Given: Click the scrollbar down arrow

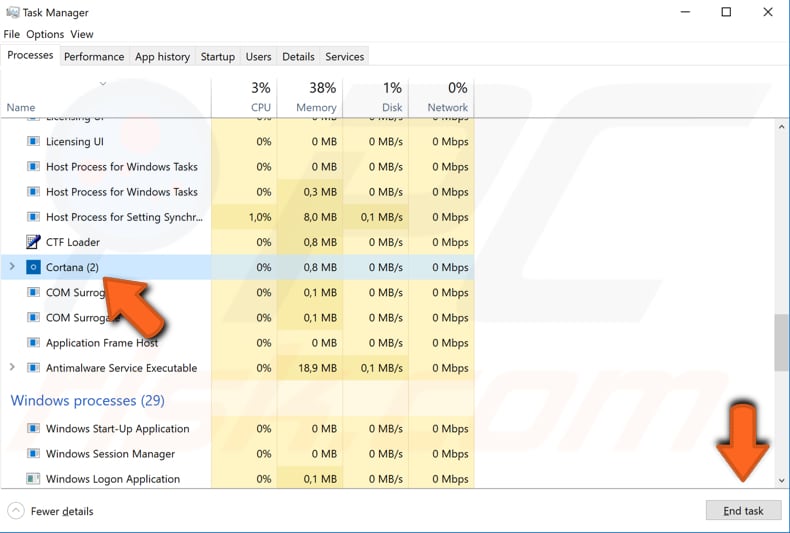Looking at the screenshot, I should [x=781, y=480].
